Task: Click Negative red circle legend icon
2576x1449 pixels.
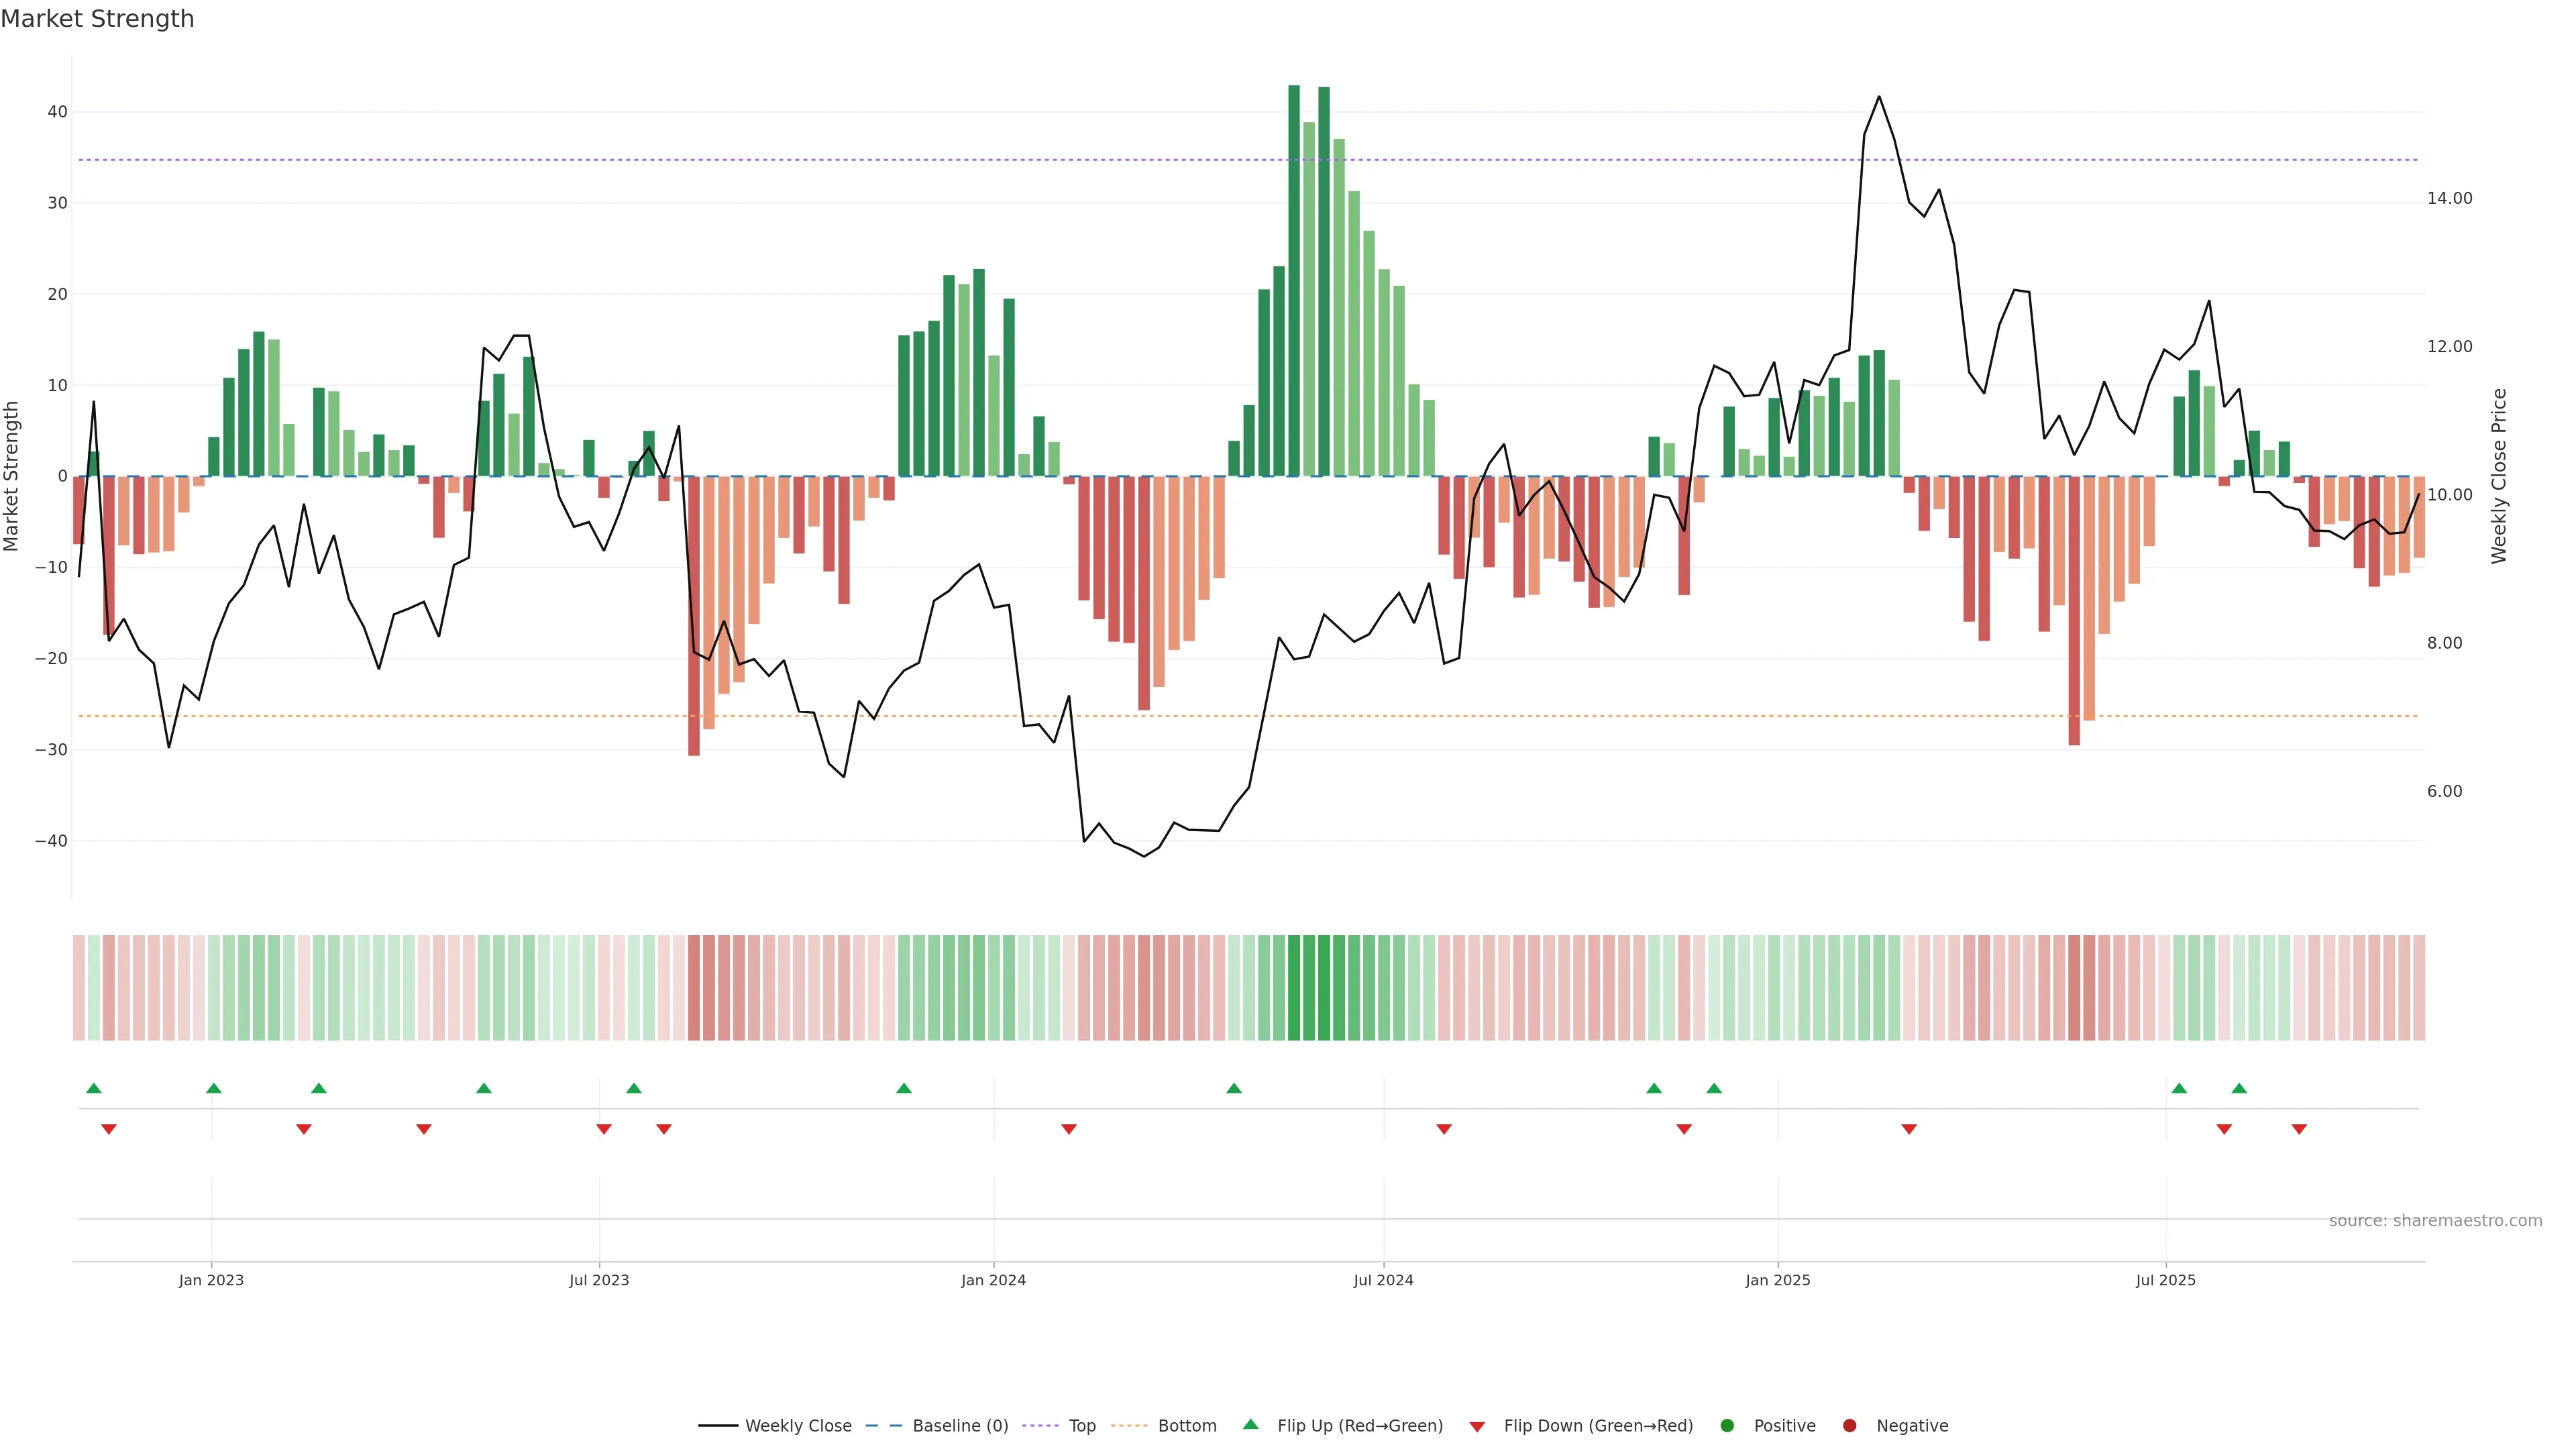Action: click(x=1849, y=1426)
